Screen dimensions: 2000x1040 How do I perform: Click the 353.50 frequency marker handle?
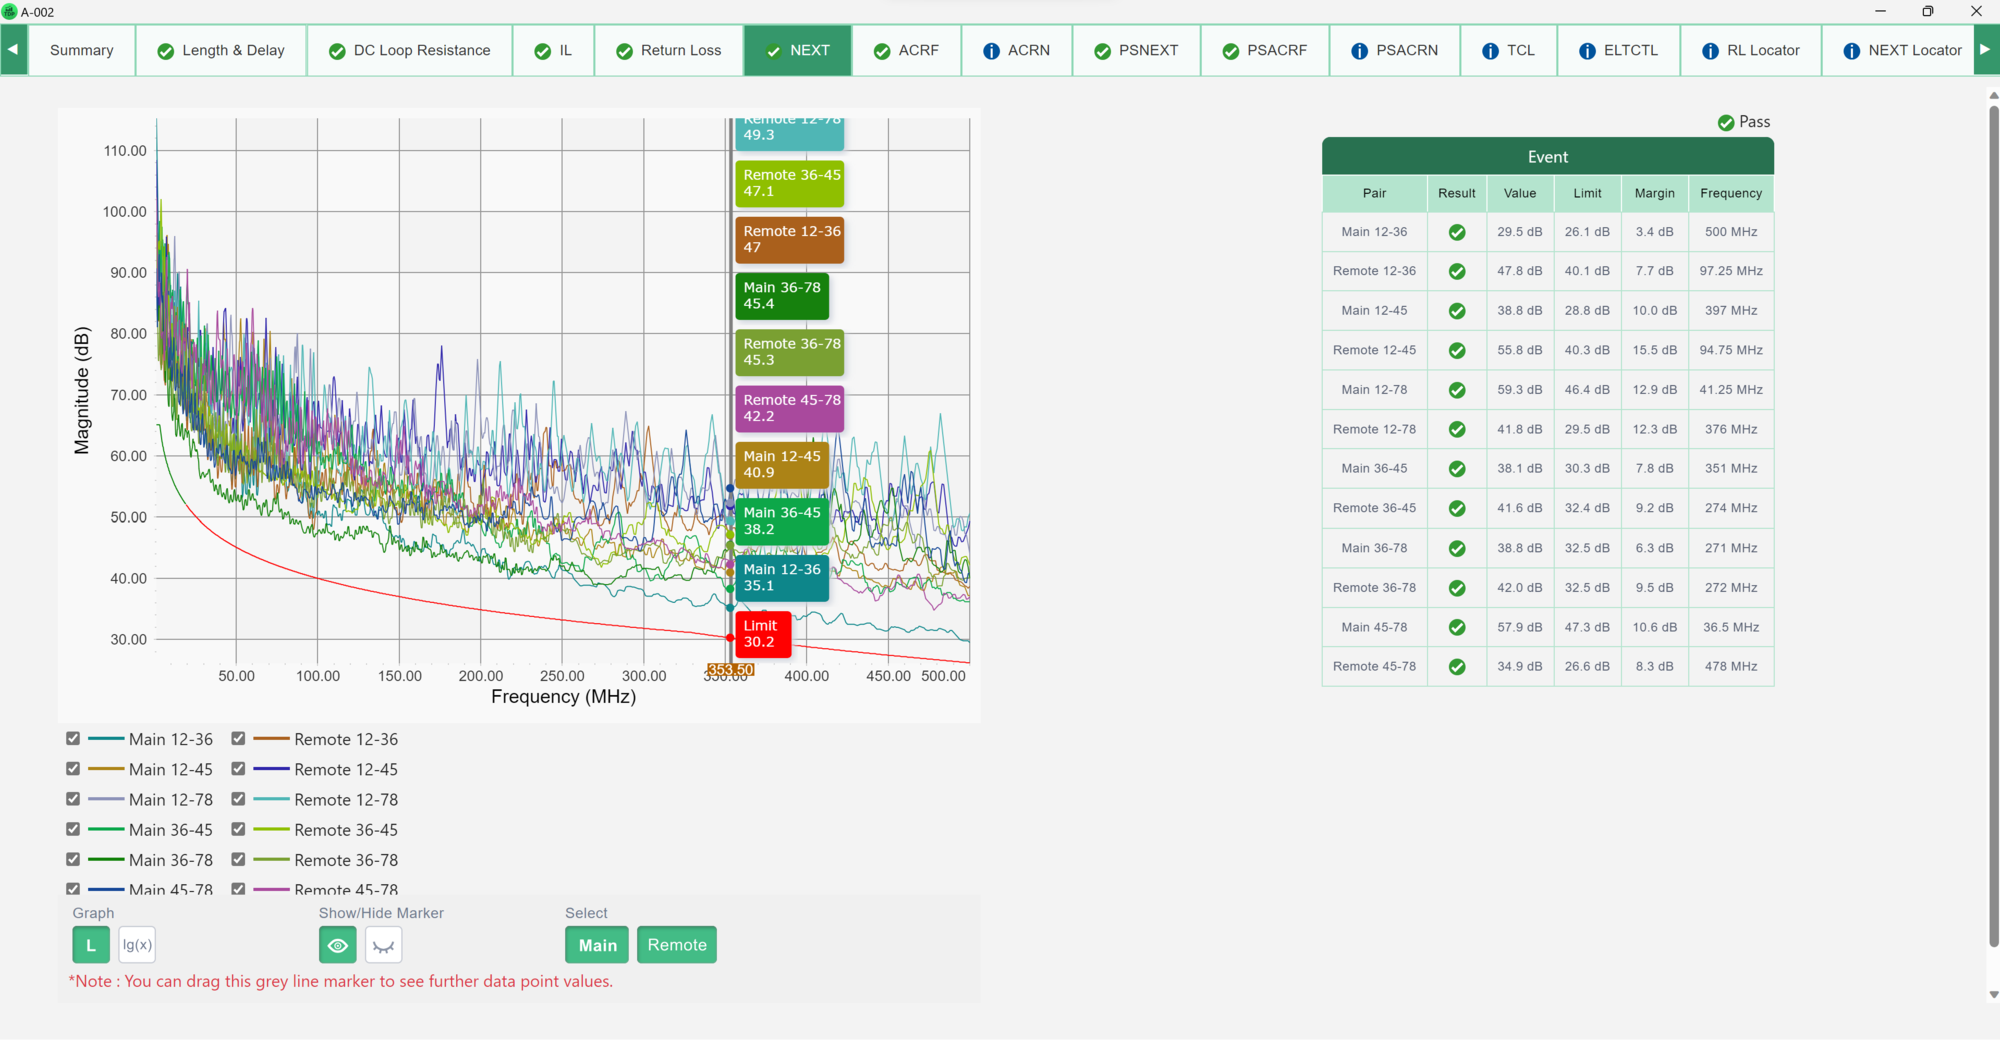tap(730, 670)
